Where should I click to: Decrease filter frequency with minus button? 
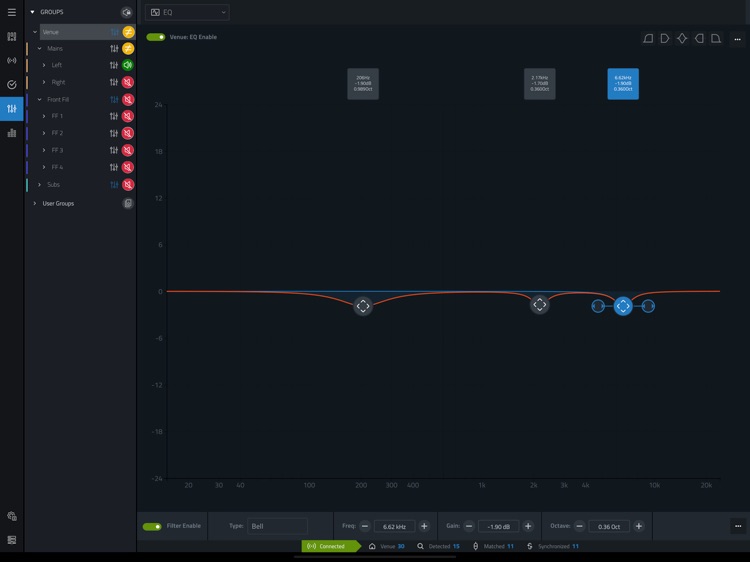(x=365, y=526)
